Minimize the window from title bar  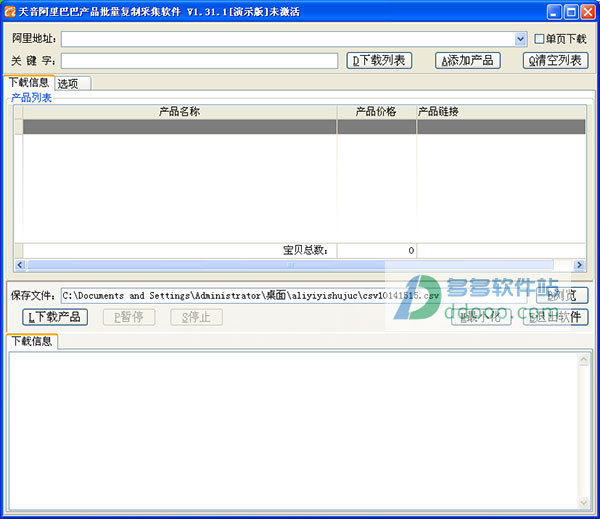[554, 12]
